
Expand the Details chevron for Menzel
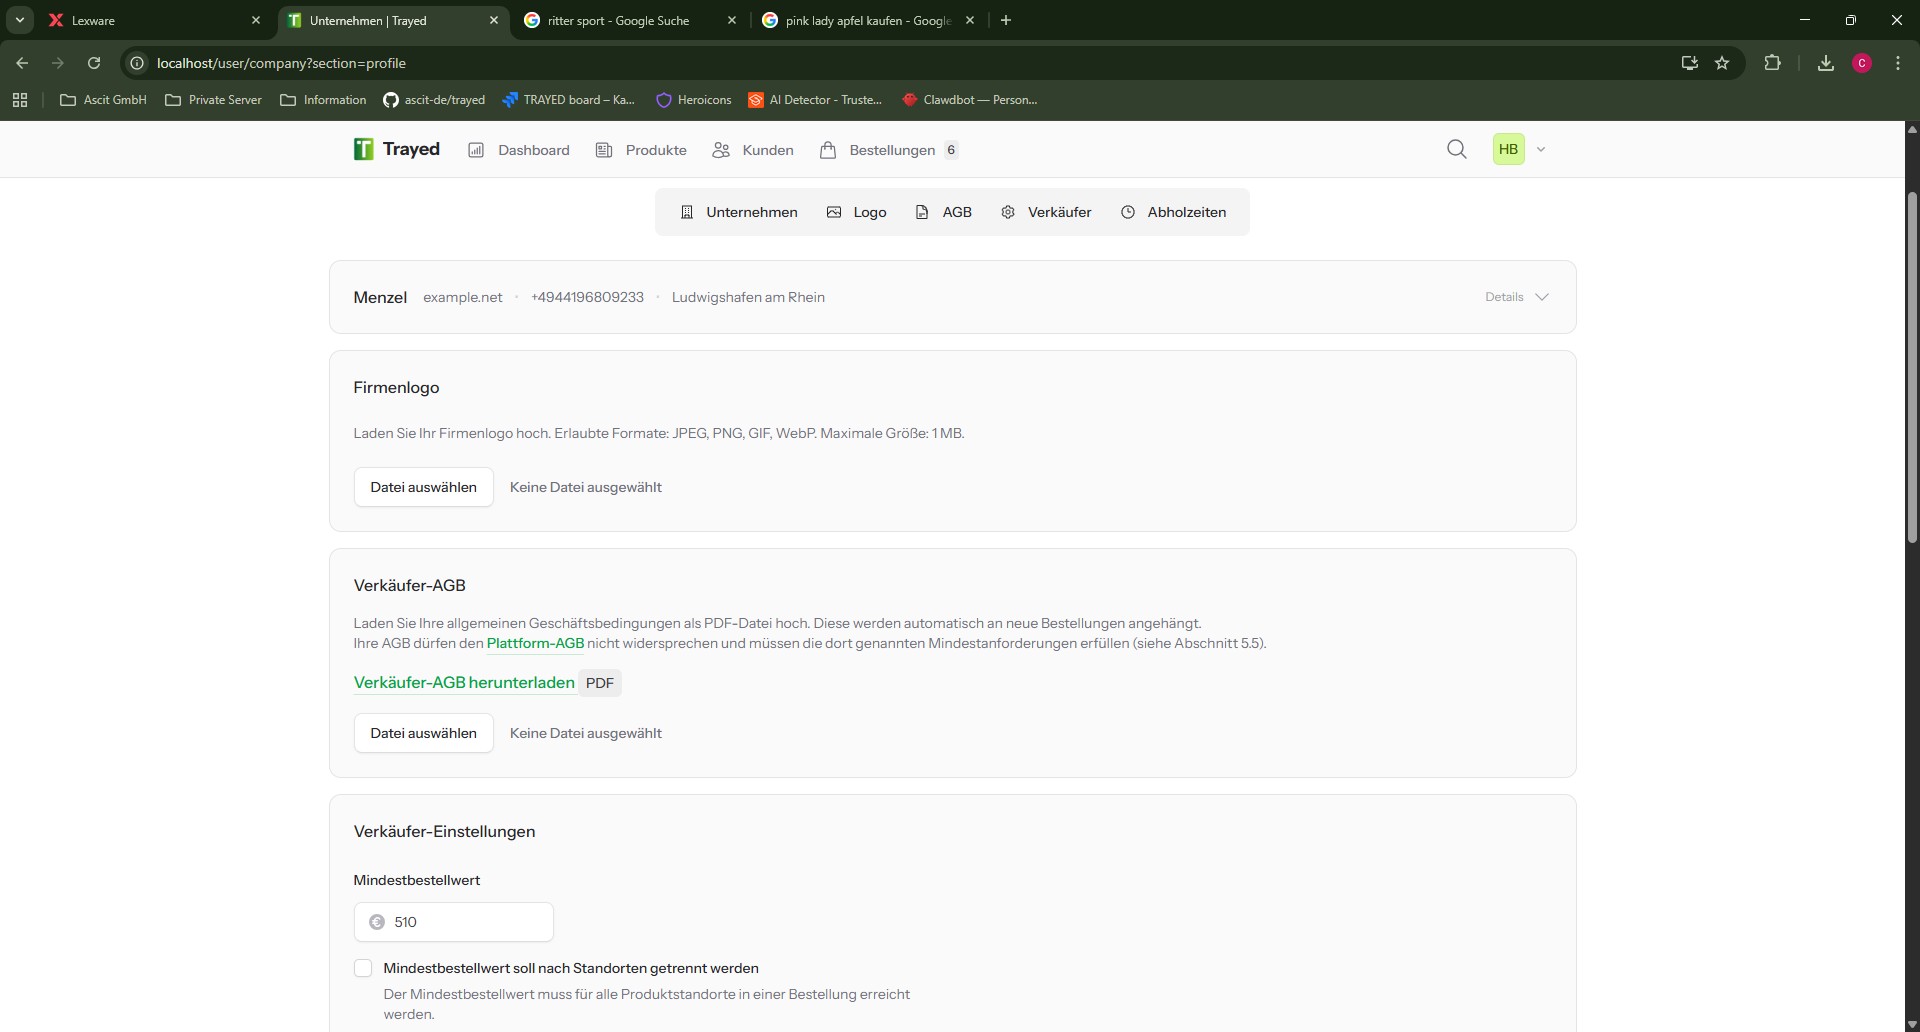1543,297
